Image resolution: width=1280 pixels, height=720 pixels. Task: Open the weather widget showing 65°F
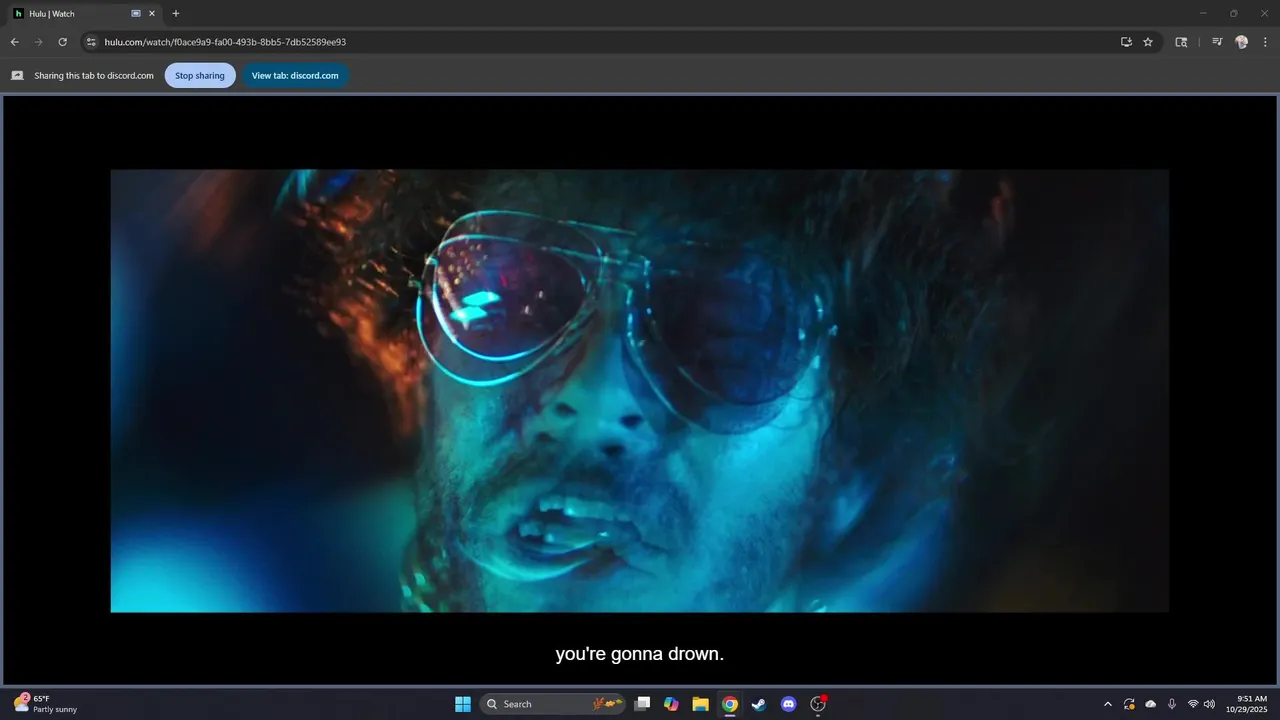[45, 704]
